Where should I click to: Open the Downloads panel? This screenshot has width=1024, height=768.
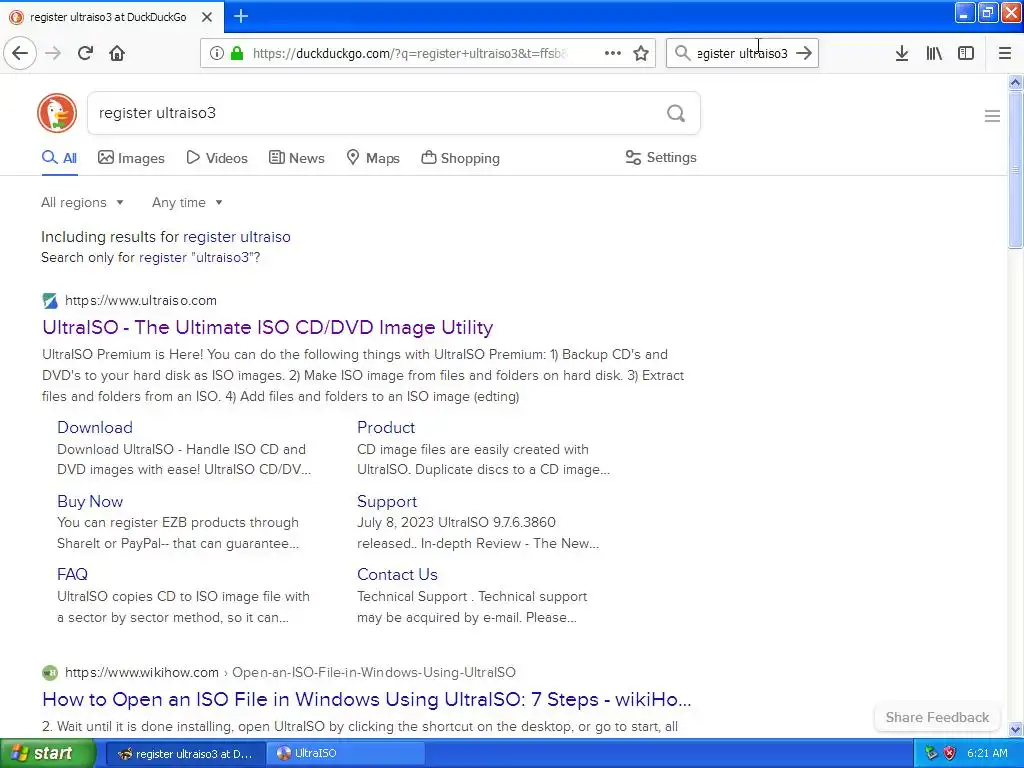(901, 54)
